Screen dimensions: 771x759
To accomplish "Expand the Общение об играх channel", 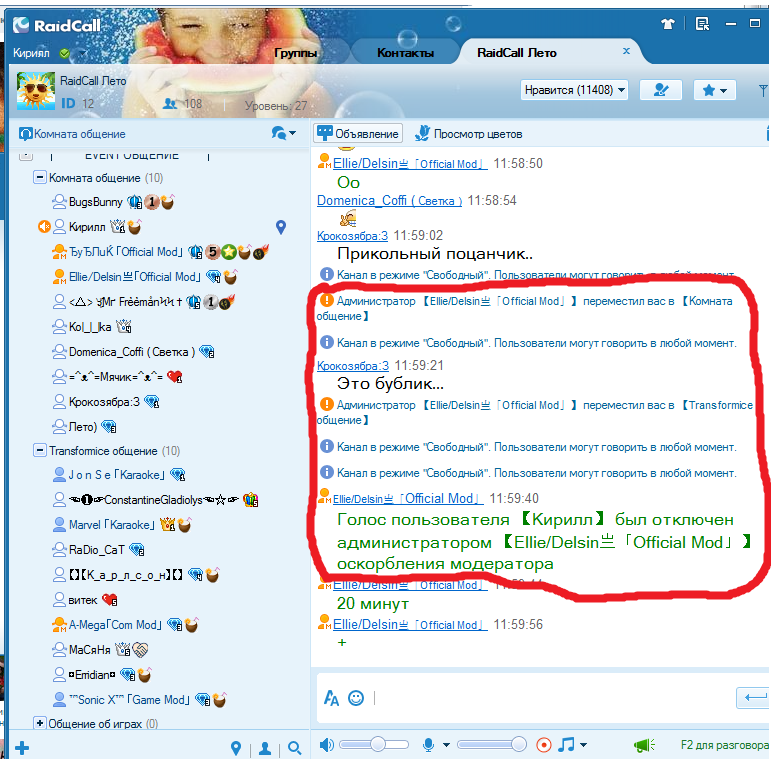I will (x=39, y=723).
